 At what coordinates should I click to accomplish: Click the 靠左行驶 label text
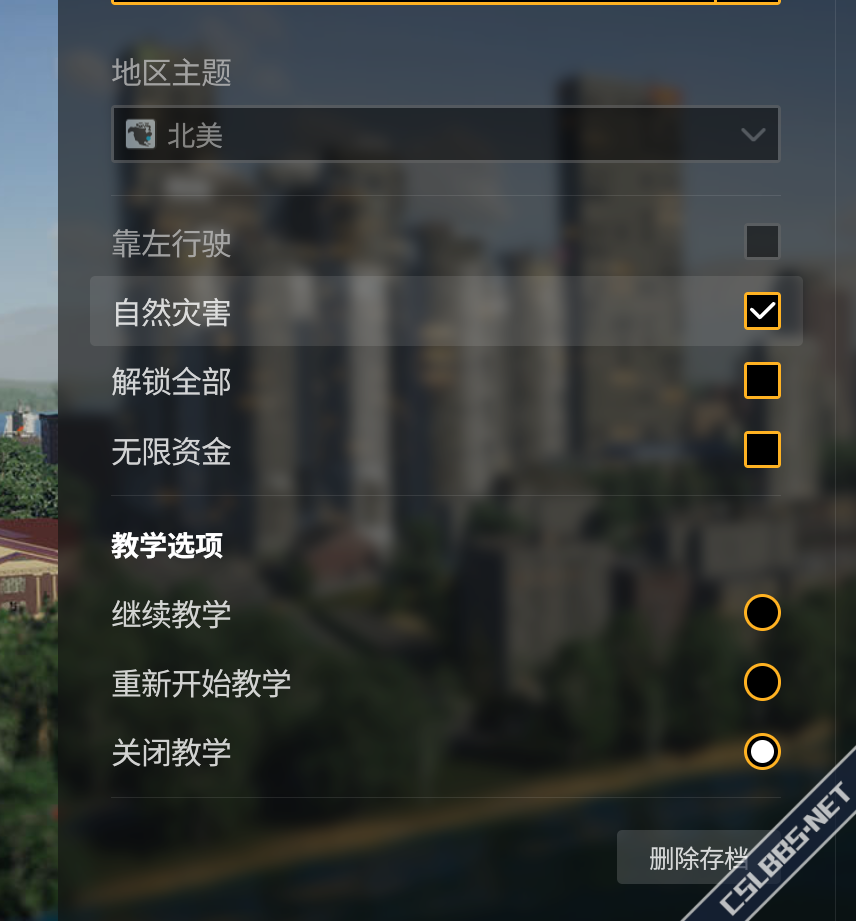[x=172, y=243]
